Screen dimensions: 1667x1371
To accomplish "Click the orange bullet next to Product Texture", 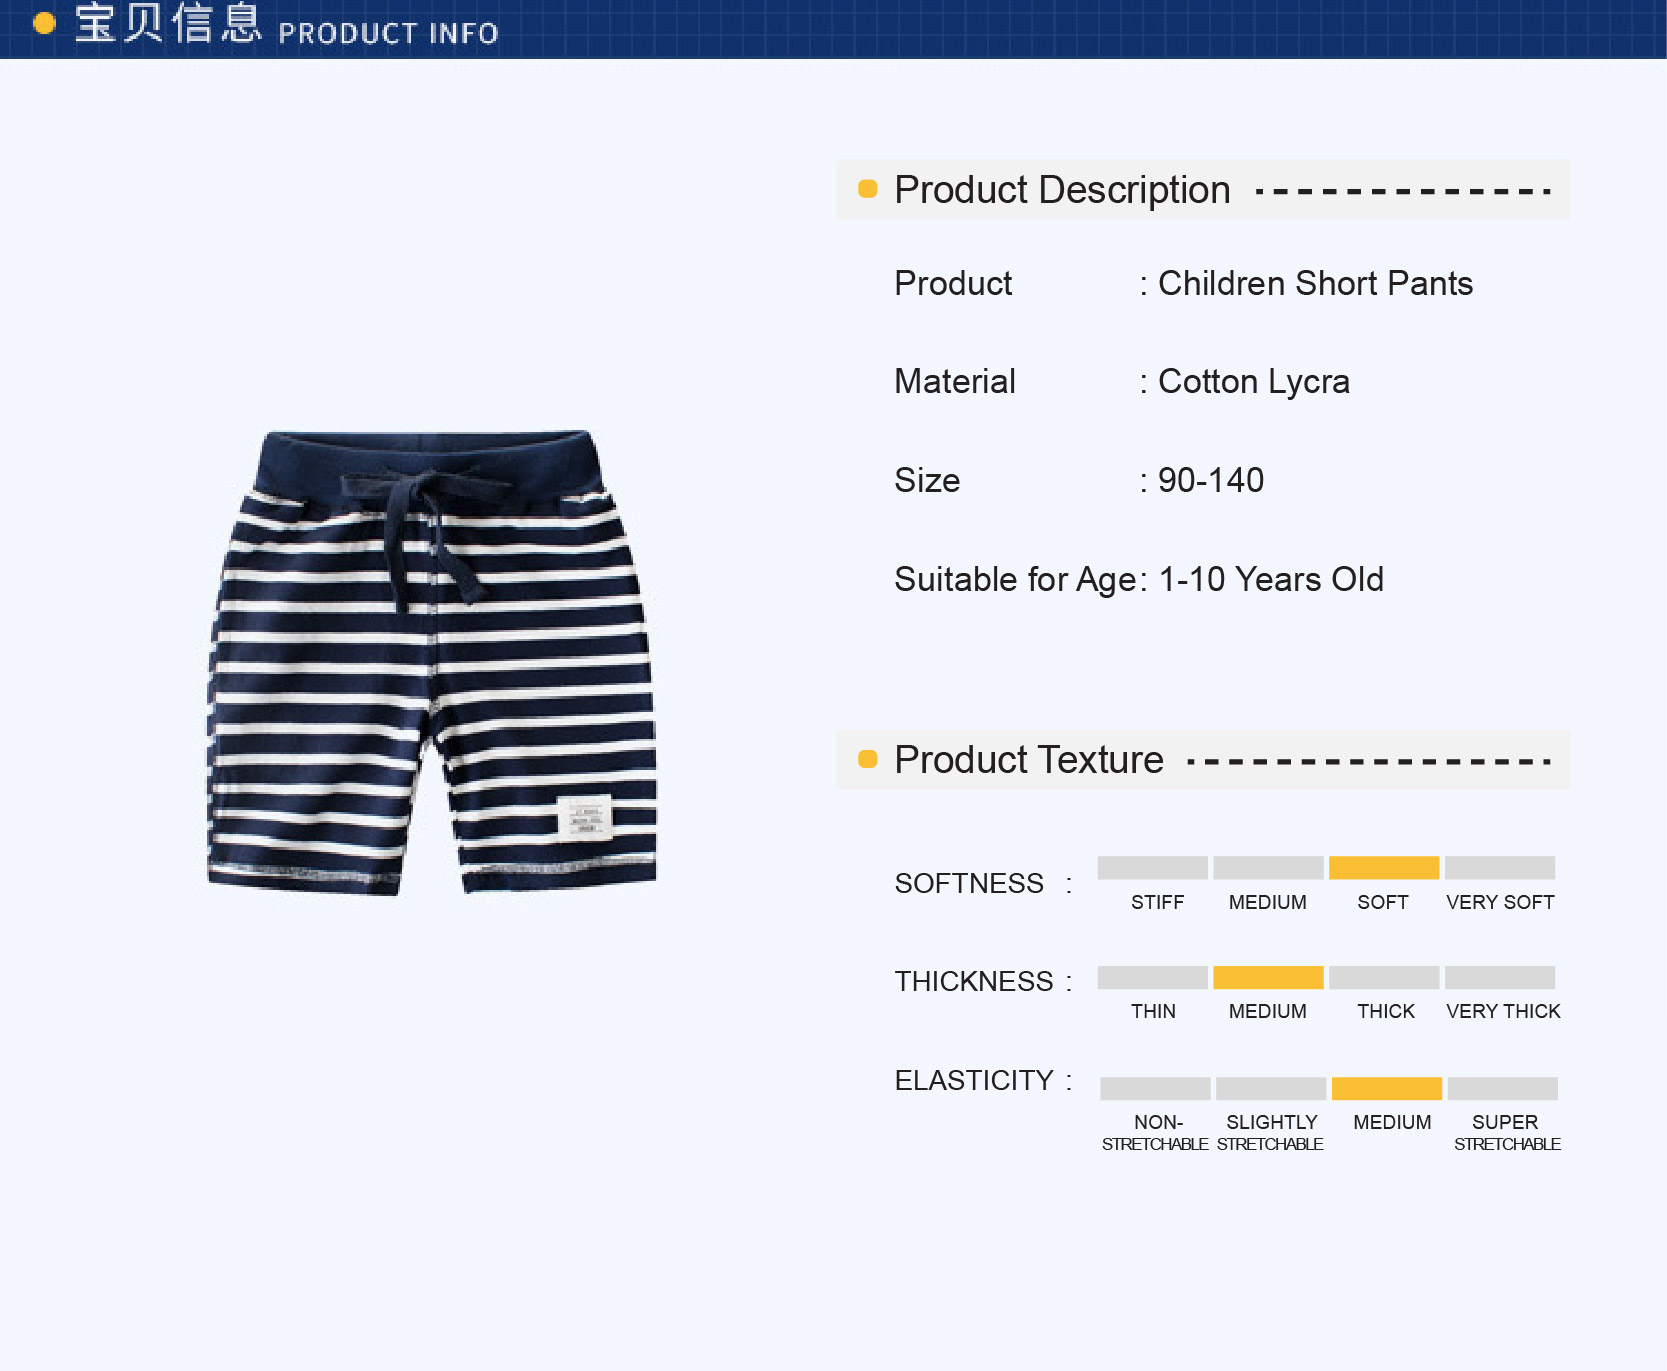I will click(x=868, y=759).
